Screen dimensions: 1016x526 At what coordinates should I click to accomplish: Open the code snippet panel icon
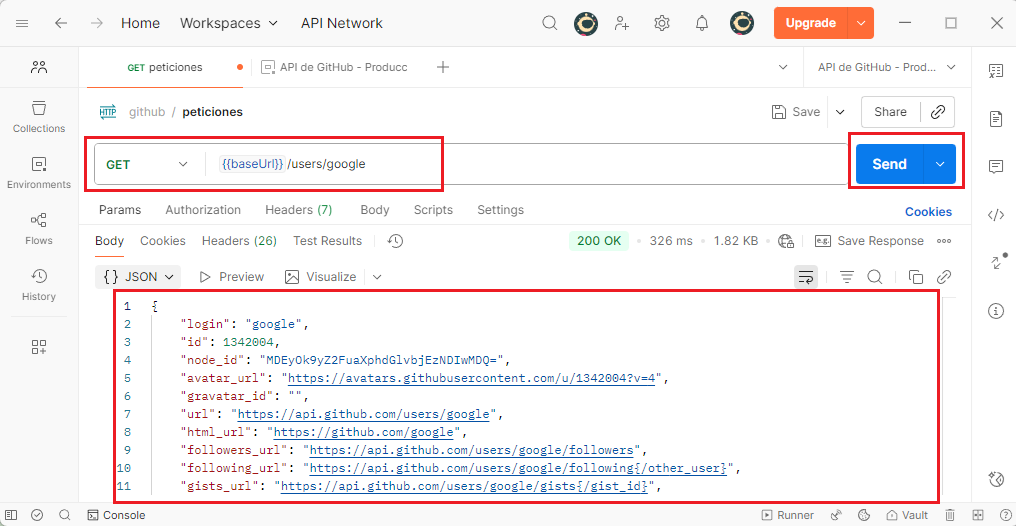tap(995, 214)
